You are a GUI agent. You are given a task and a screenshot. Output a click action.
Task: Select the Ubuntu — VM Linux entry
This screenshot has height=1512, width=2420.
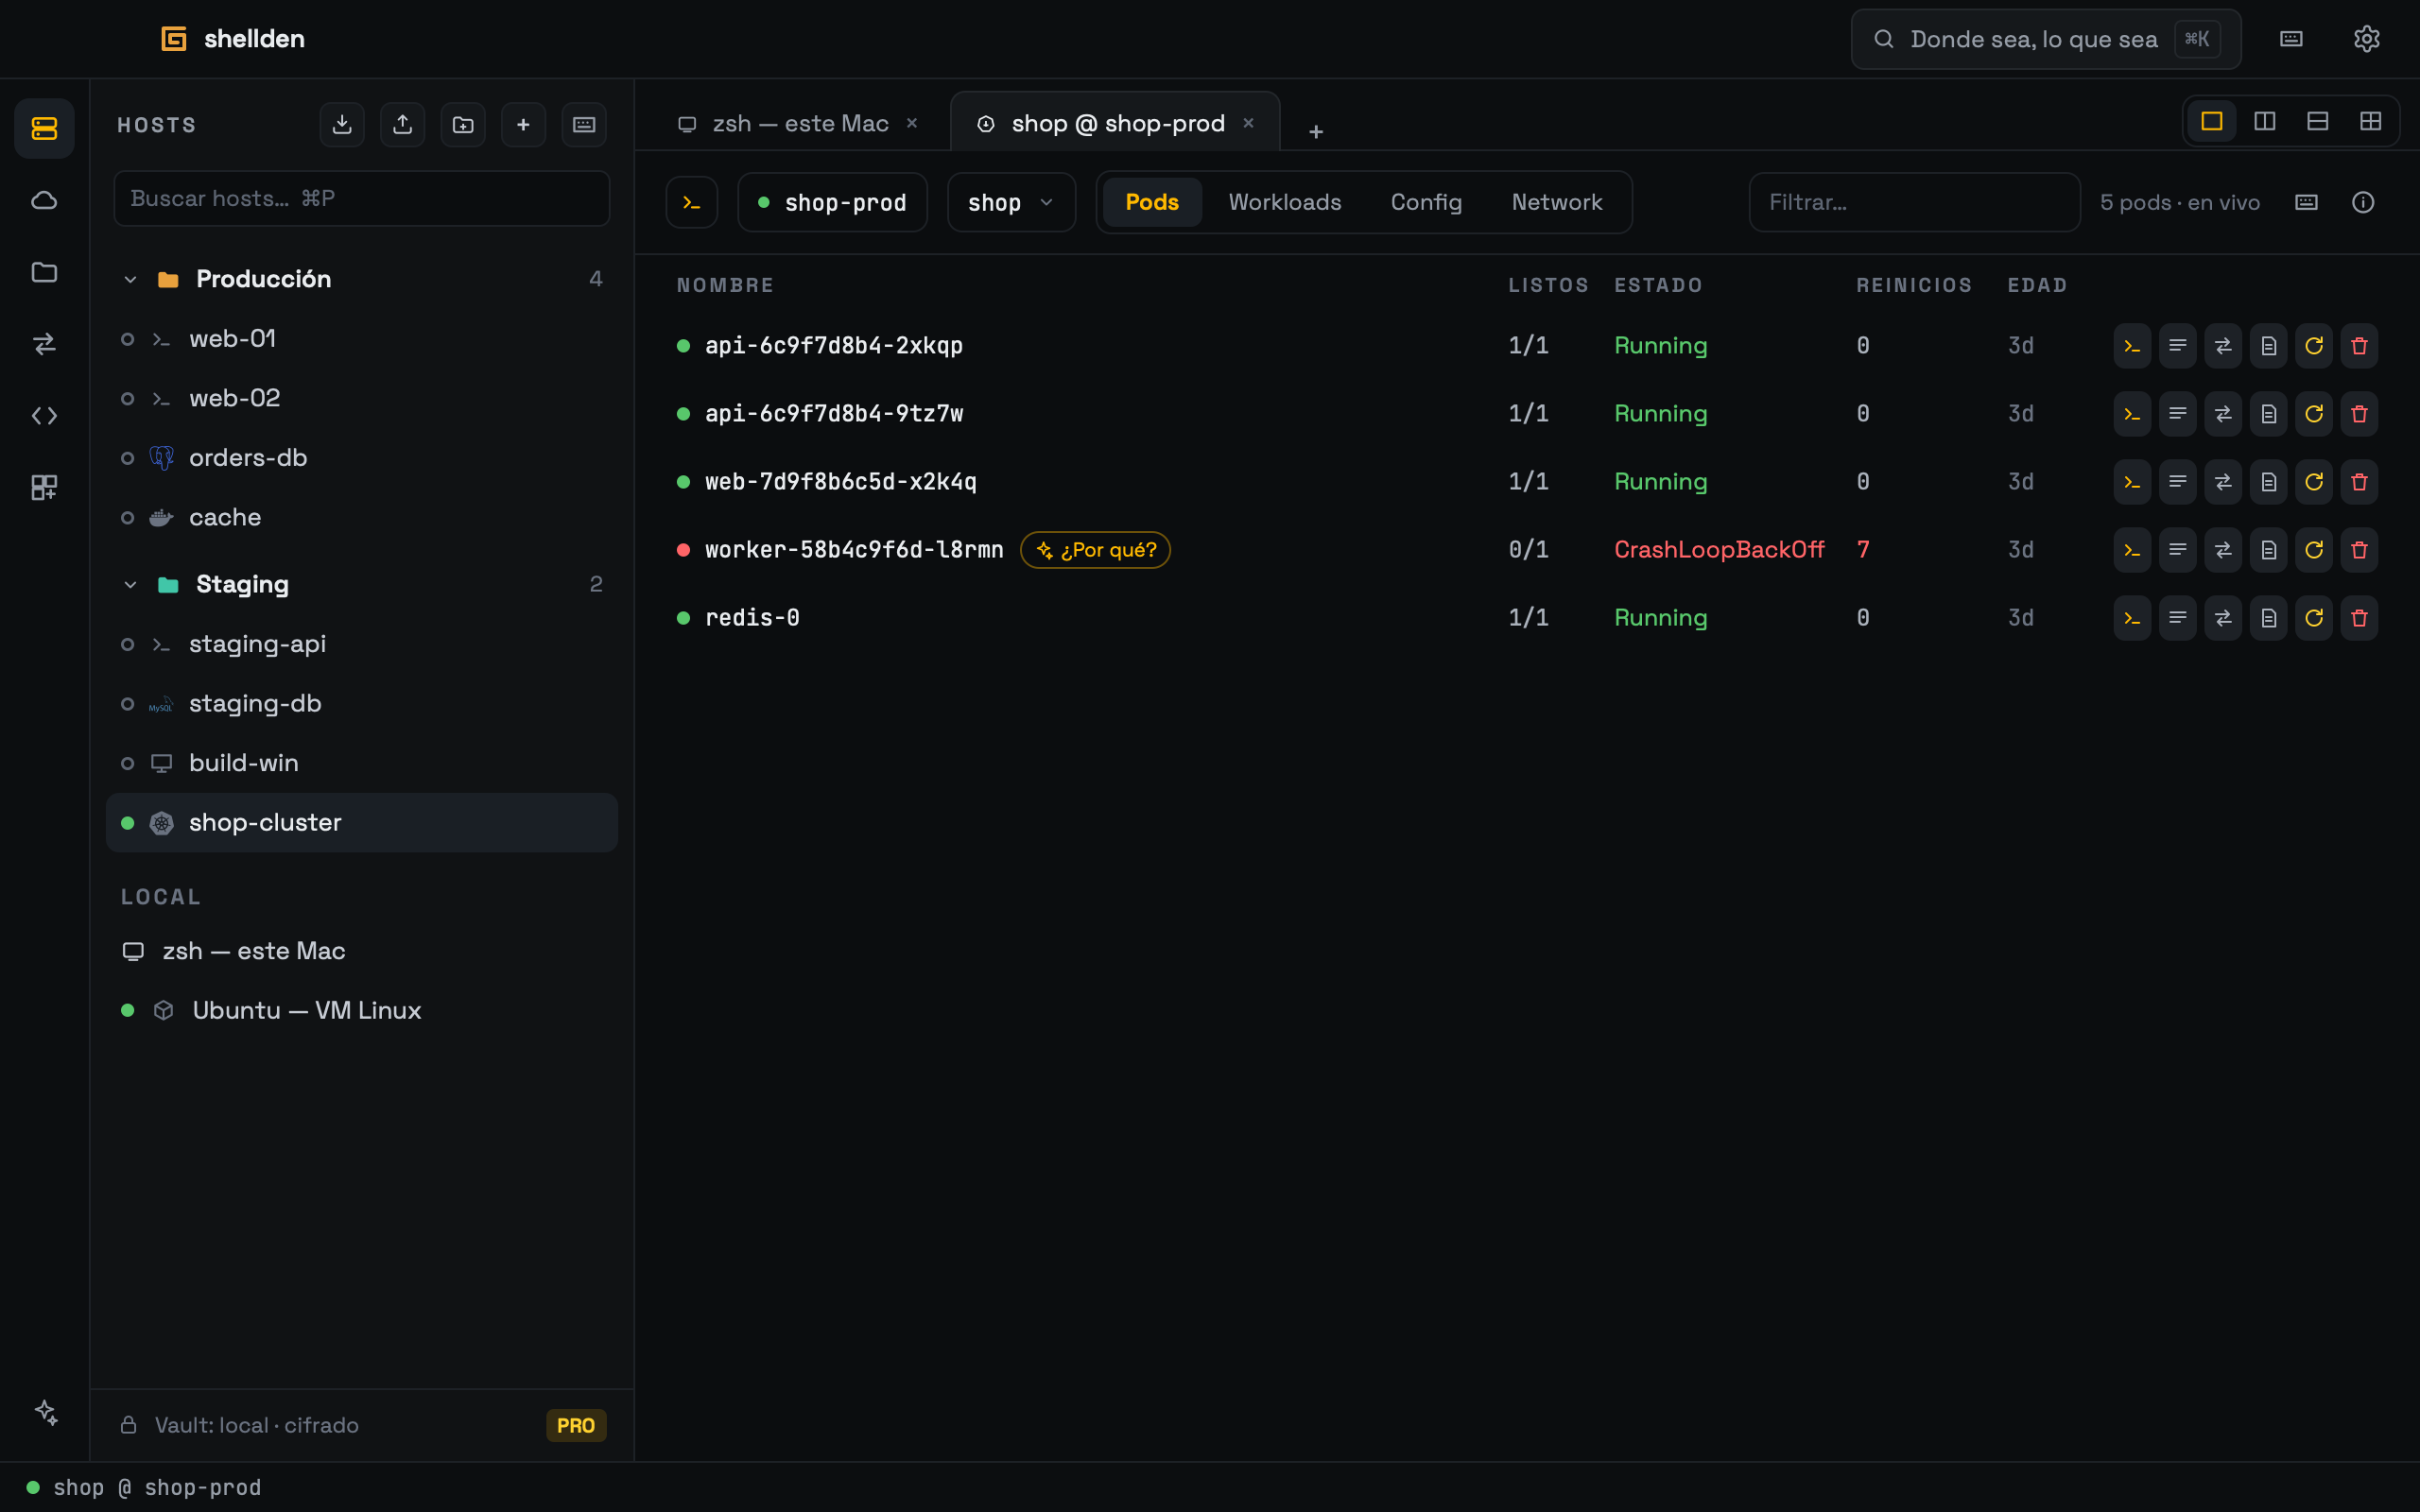pos(362,1010)
